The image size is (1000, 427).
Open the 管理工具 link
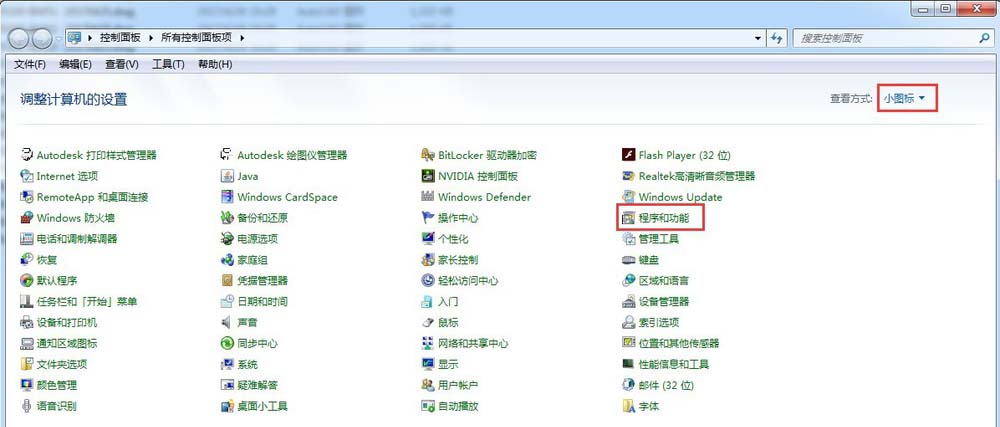659,239
